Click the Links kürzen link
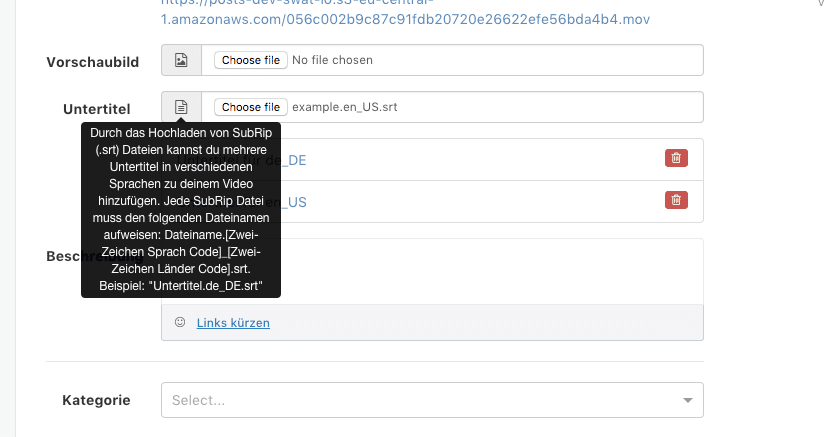This screenshot has width=824, height=437. click(233, 322)
